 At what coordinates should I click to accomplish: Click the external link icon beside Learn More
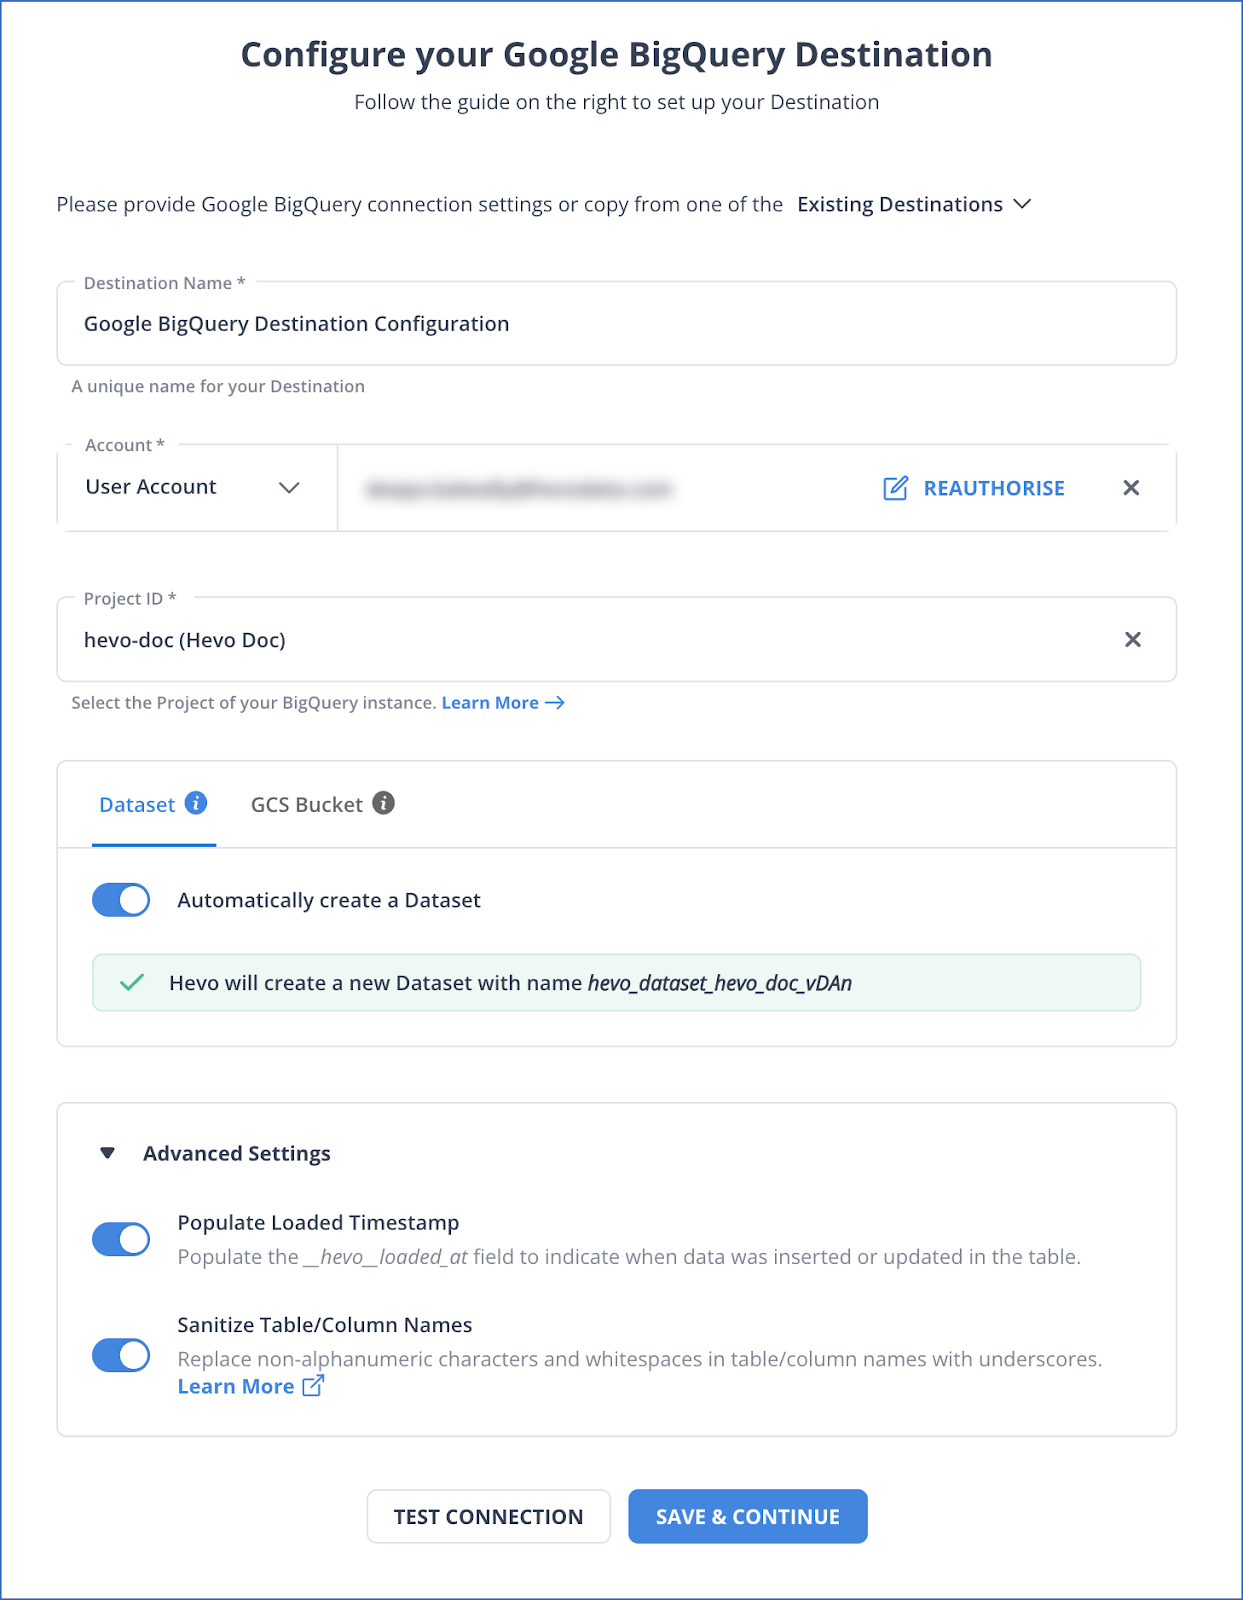313,1386
